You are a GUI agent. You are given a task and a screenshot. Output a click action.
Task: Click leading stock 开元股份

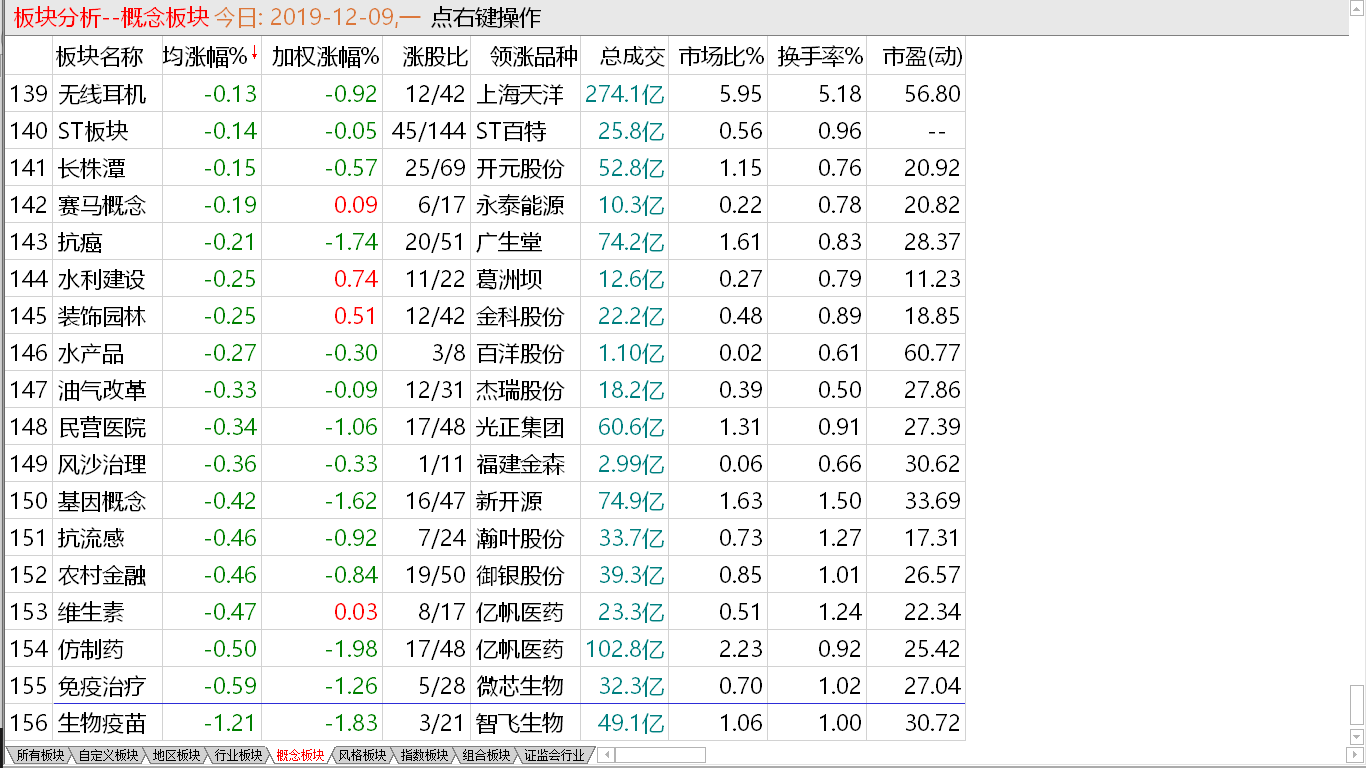pos(520,168)
